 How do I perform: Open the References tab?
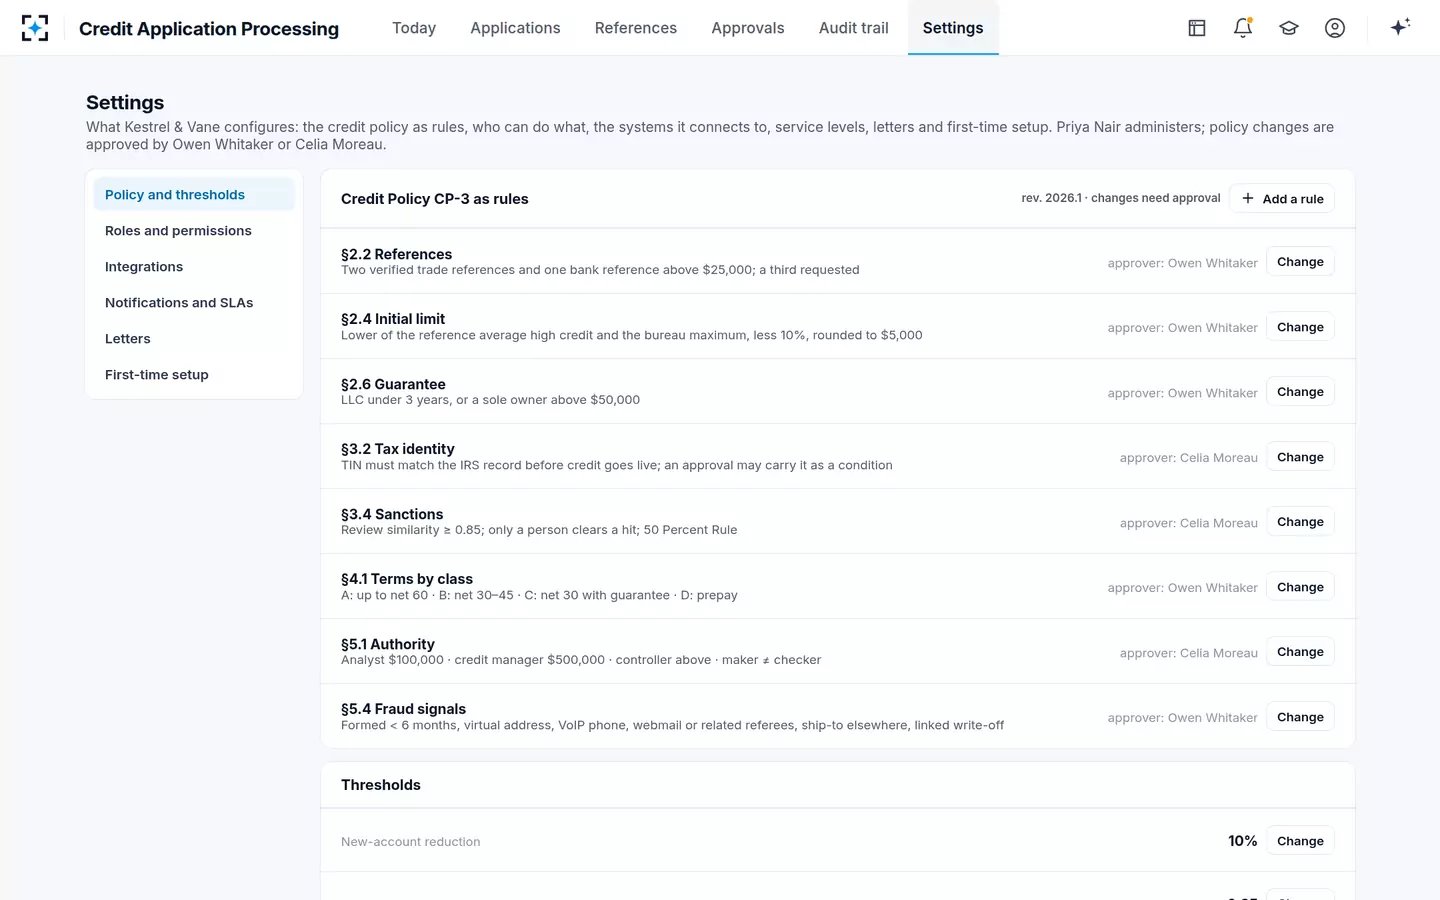[x=636, y=28]
